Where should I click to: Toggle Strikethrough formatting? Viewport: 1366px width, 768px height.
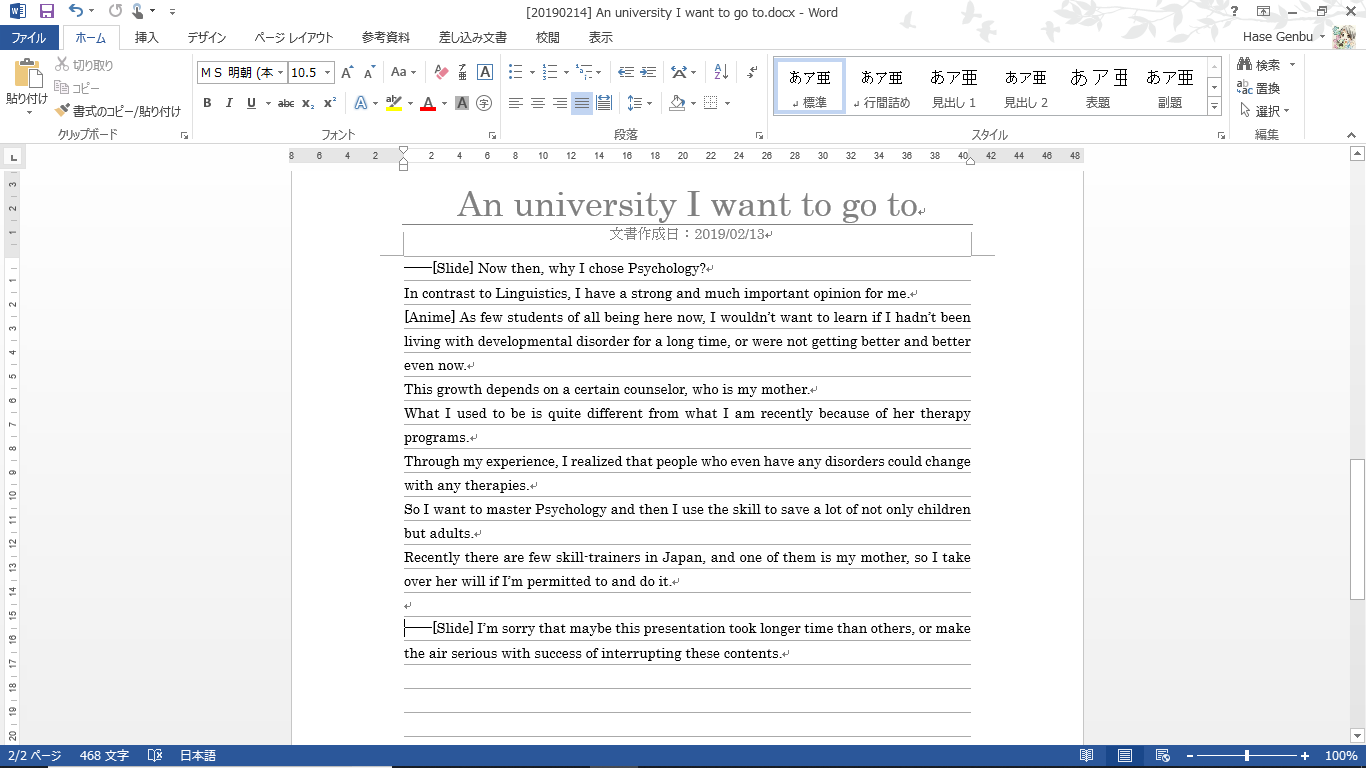(x=286, y=103)
